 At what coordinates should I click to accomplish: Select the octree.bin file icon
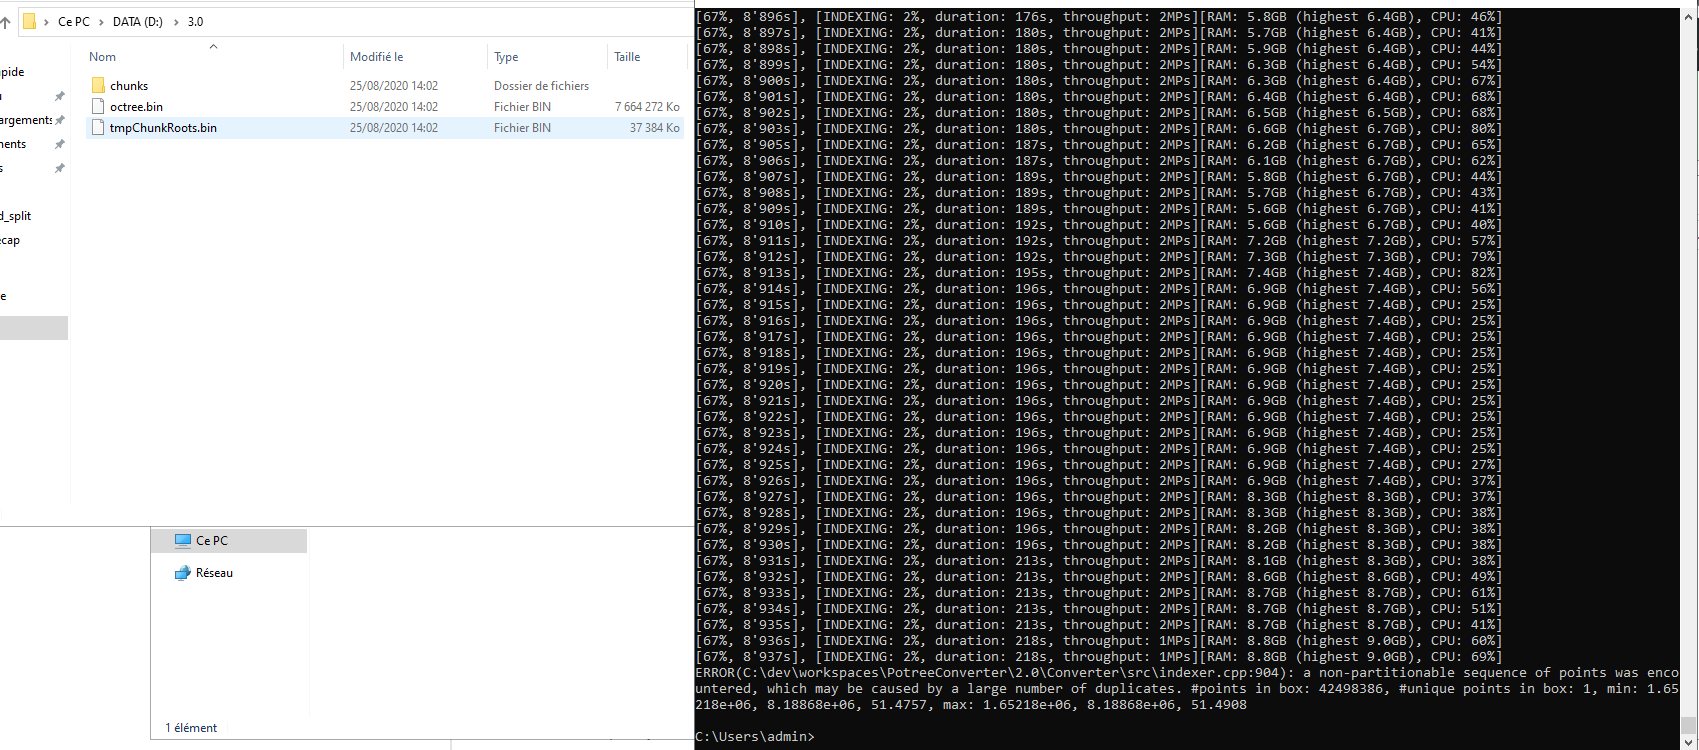(x=98, y=106)
